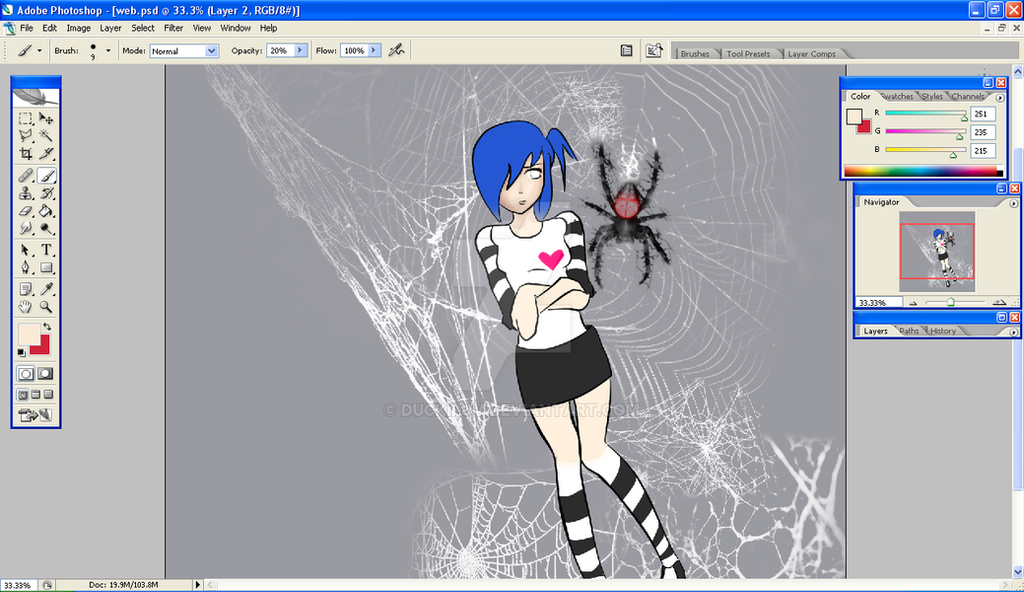The height and width of the screenshot is (592, 1024).
Task: Open the Layers palette options menu
Action: (x=1014, y=332)
